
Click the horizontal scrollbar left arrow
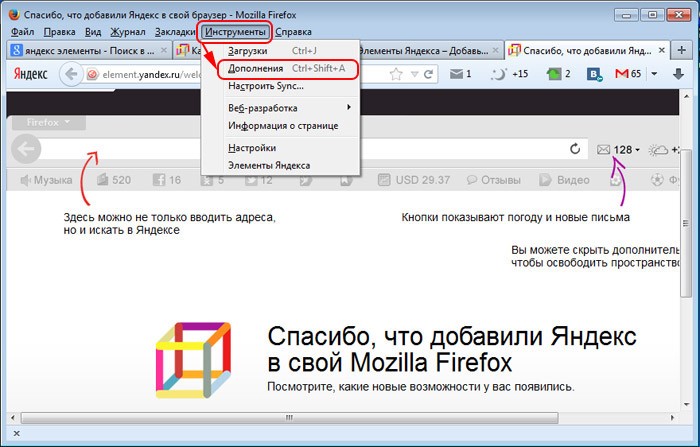(13, 418)
